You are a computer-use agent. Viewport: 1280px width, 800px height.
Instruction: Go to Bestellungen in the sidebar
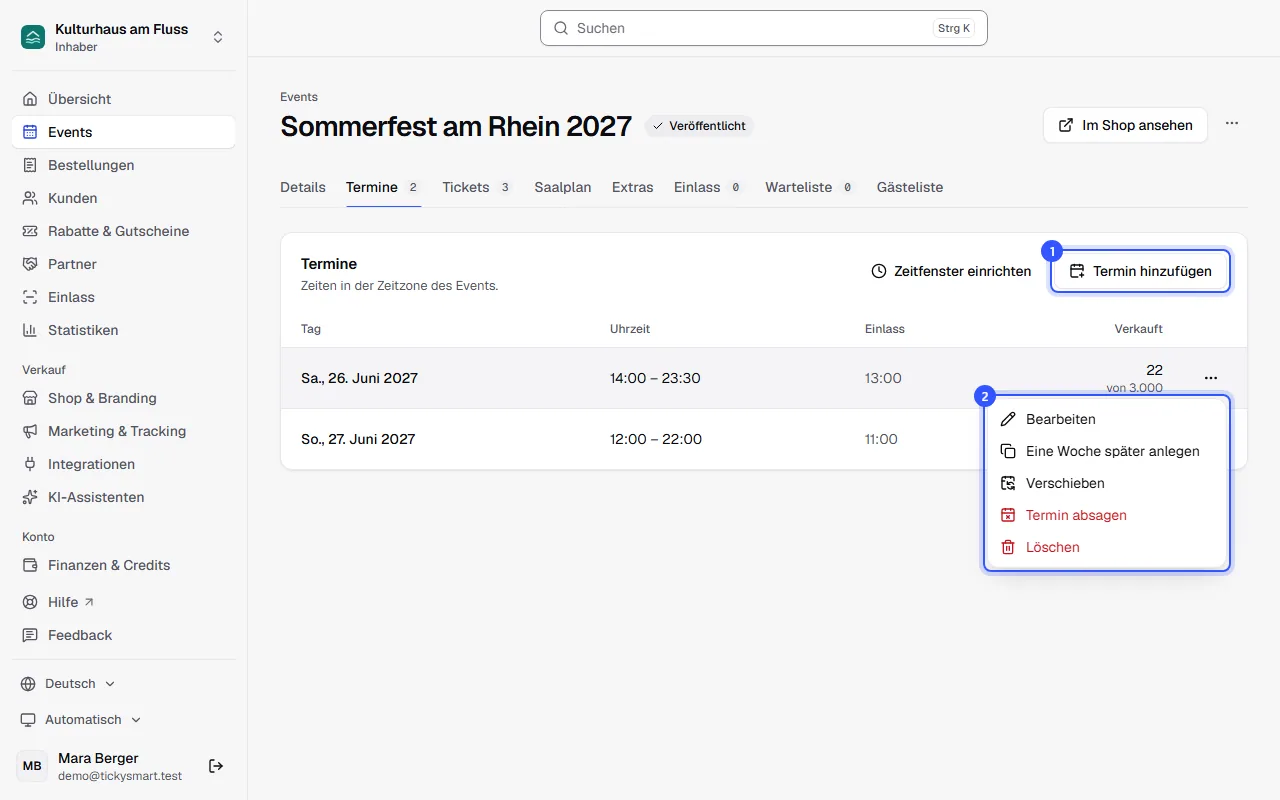tap(123, 165)
